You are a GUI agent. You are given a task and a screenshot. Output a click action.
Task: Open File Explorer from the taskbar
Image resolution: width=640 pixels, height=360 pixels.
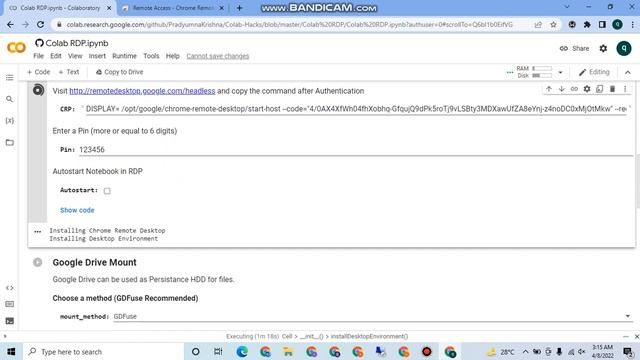(x=288, y=352)
